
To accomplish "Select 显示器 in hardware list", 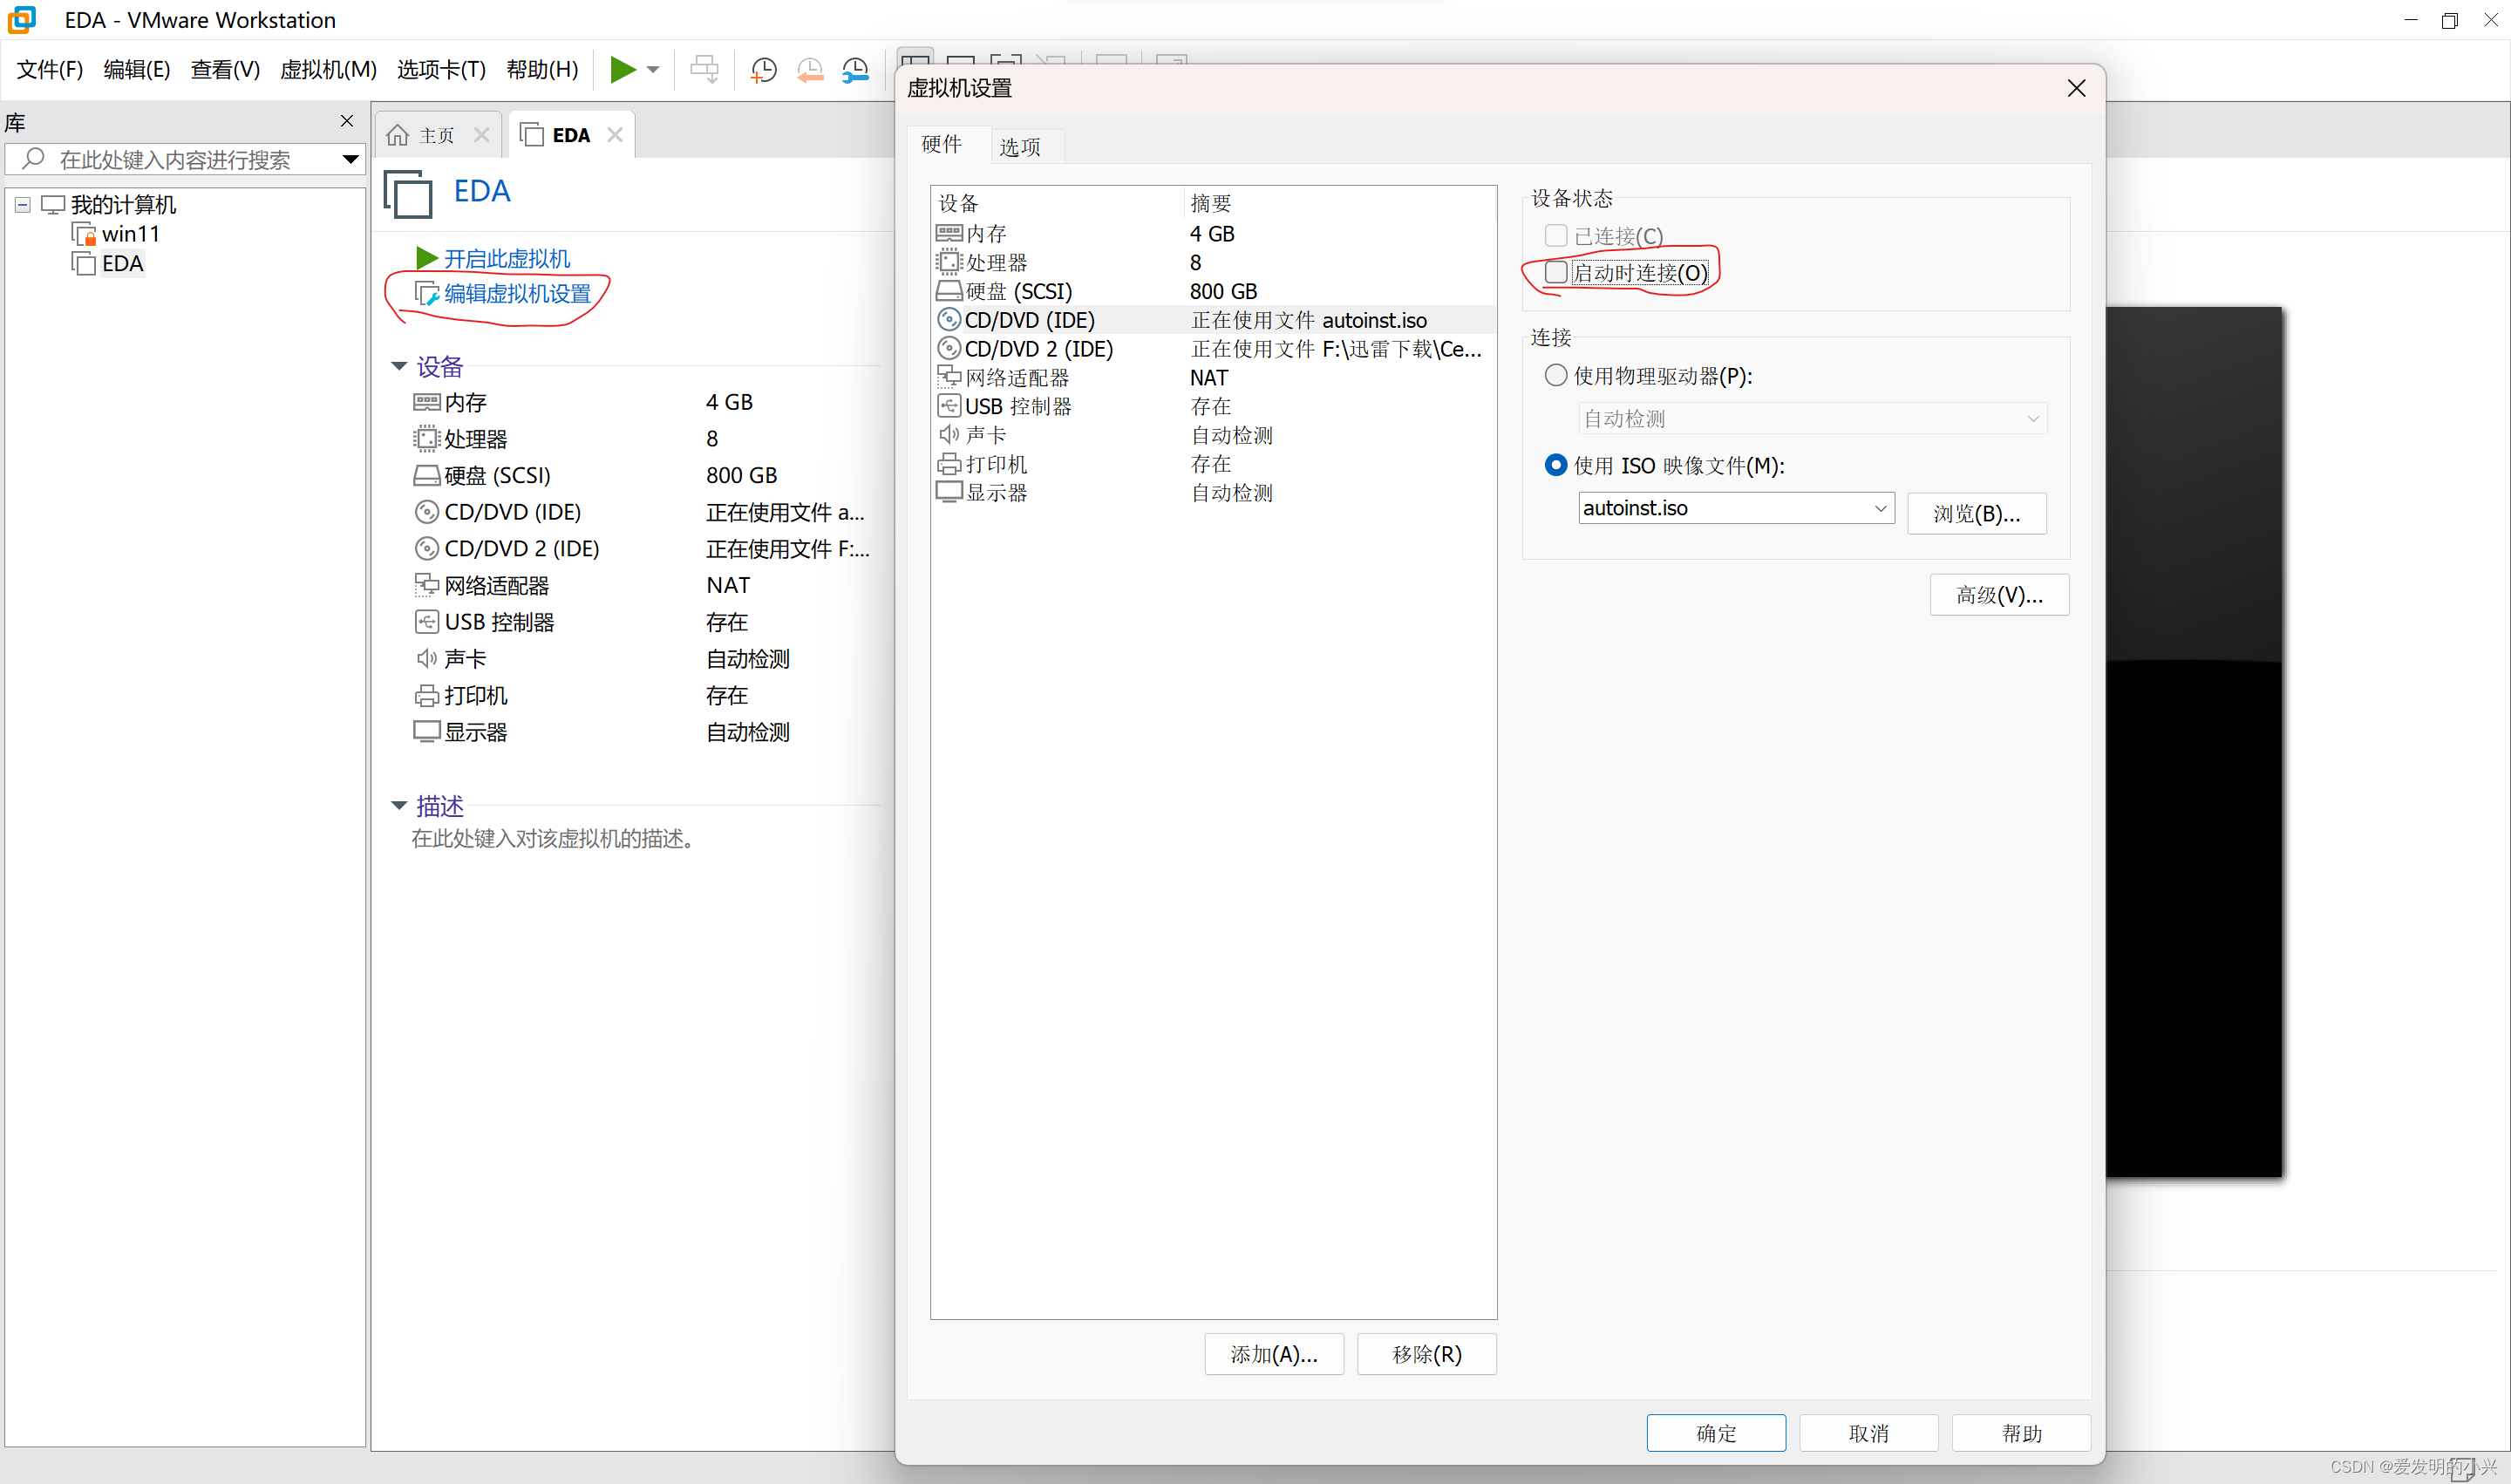I will pyautogui.click(x=1213, y=493).
